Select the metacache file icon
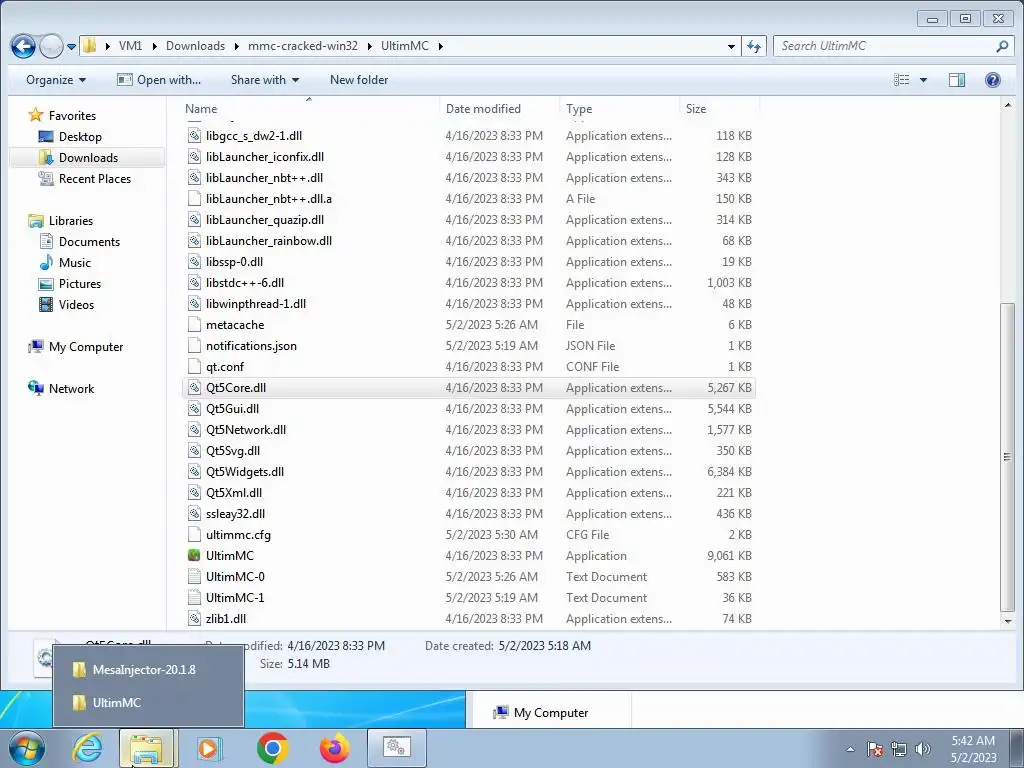The width and height of the screenshot is (1024, 768). [194, 325]
